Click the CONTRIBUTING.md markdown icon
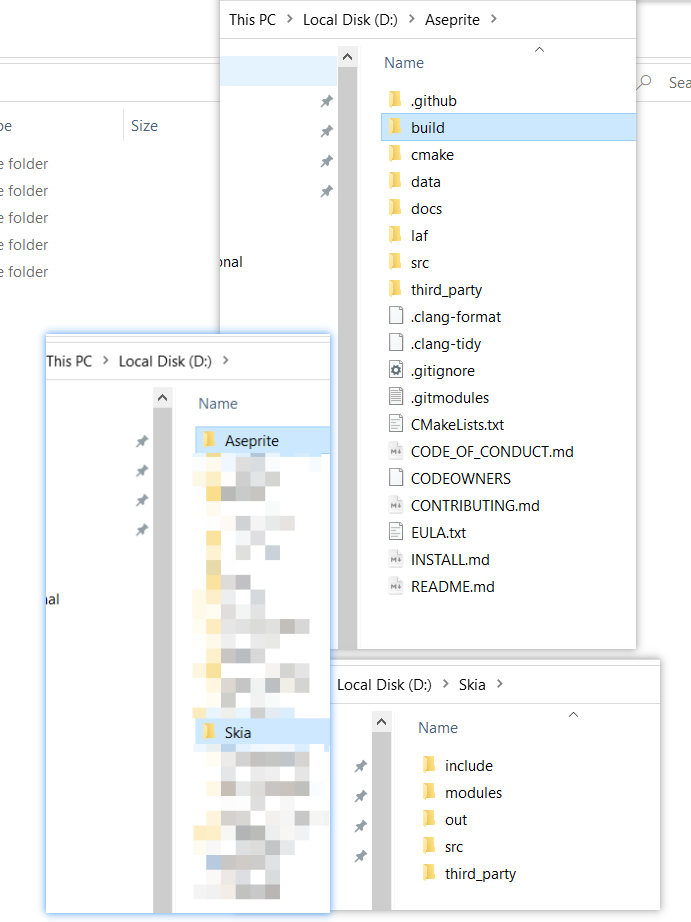 pyautogui.click(x=396, y=505)
